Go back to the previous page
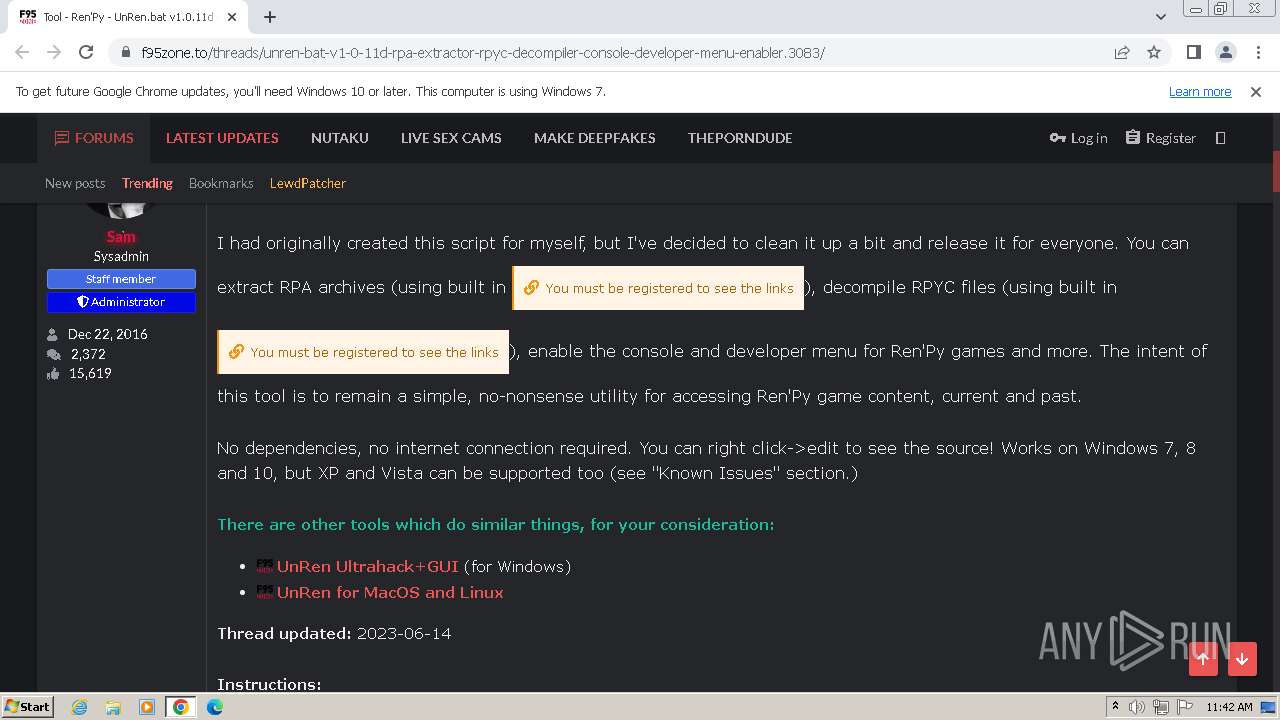This screenshot has height=720, width=1280. pyautogui.click(x=22, y=53)
